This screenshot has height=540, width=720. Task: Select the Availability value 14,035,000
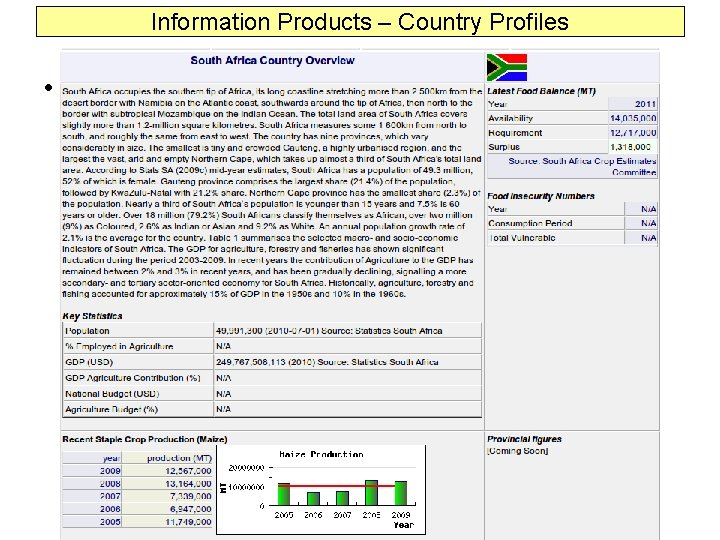(x=633, y=118)
